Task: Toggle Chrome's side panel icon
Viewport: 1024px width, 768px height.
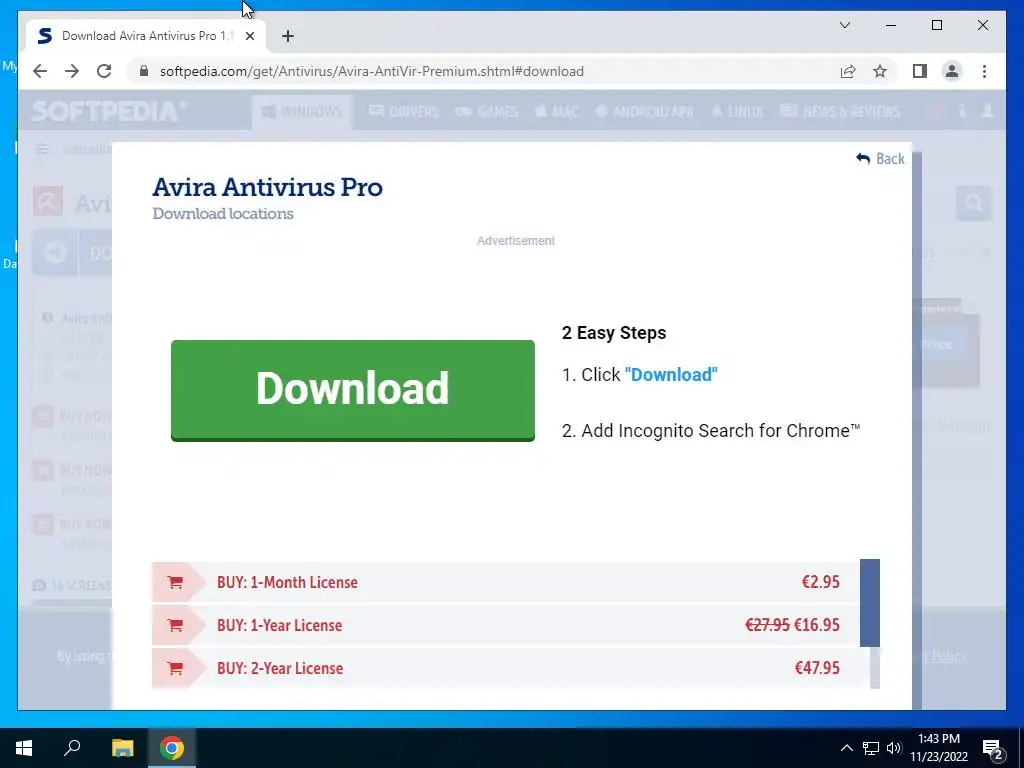Action: click(920, 71)
